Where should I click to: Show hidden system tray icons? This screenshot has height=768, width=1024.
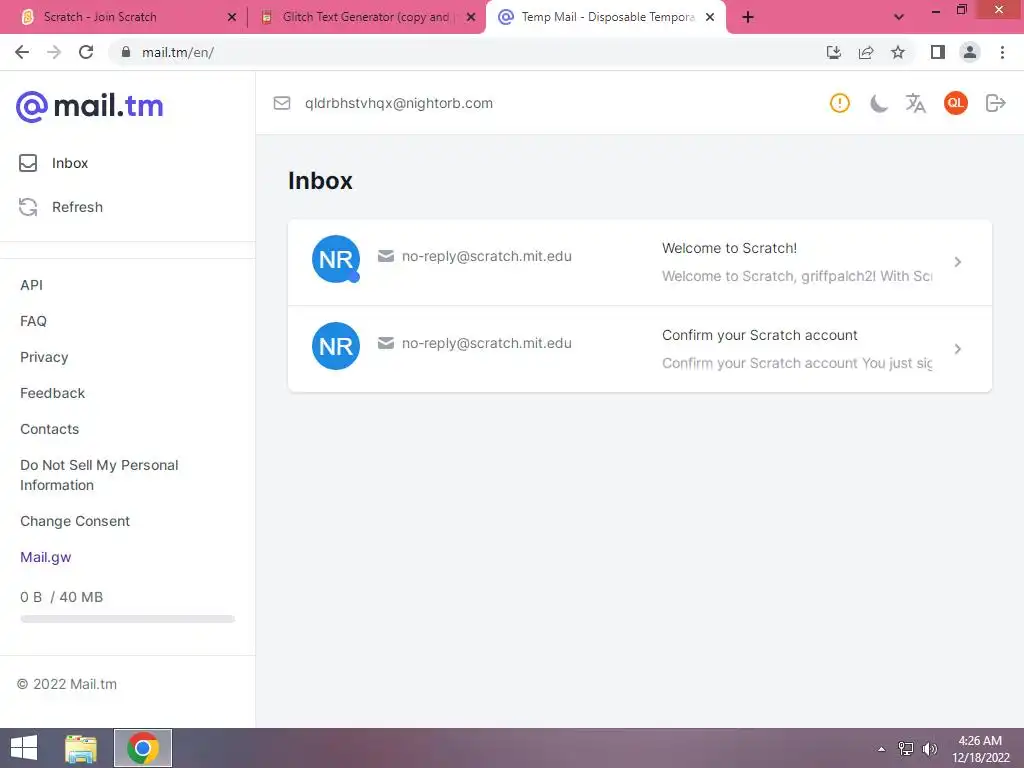tap(882, 749)
